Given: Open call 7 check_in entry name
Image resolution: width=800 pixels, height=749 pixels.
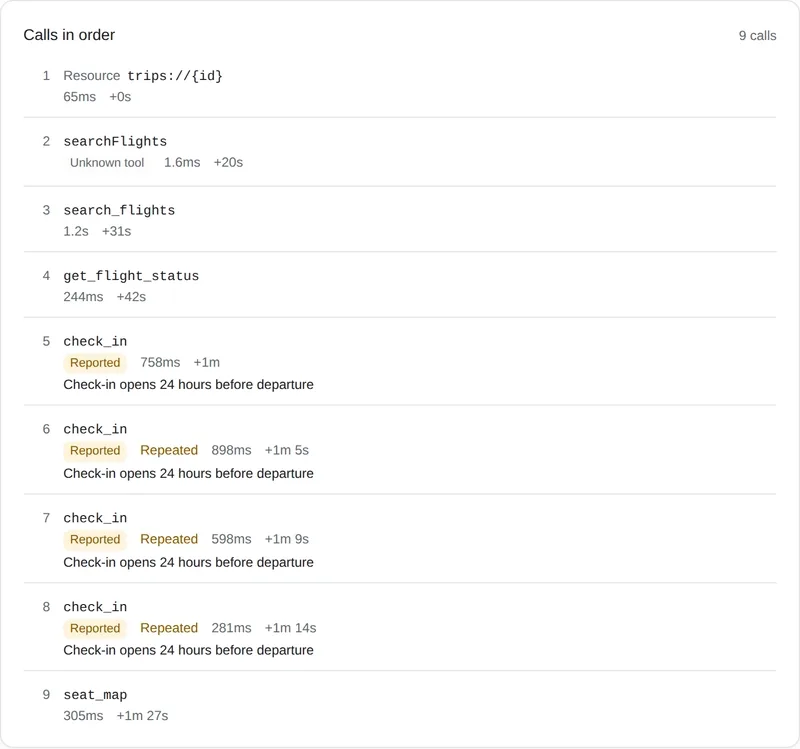Looking at the screenshot, I should [x=95, y=518].
